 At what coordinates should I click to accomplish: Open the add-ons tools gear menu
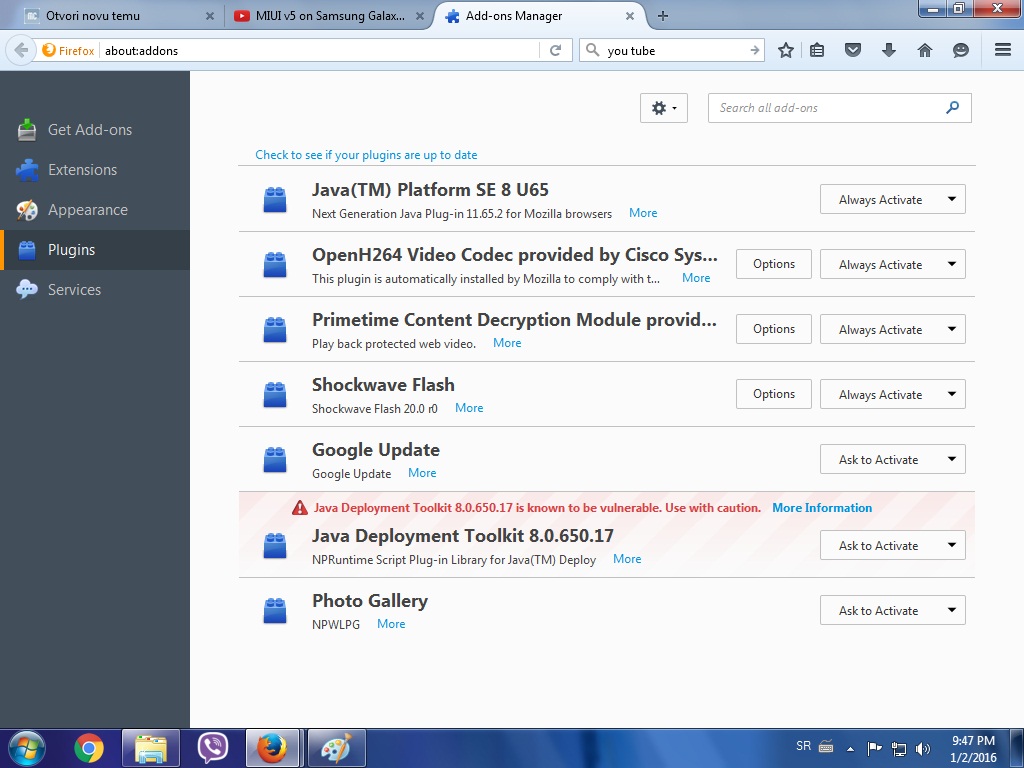[x=664, y=108]
